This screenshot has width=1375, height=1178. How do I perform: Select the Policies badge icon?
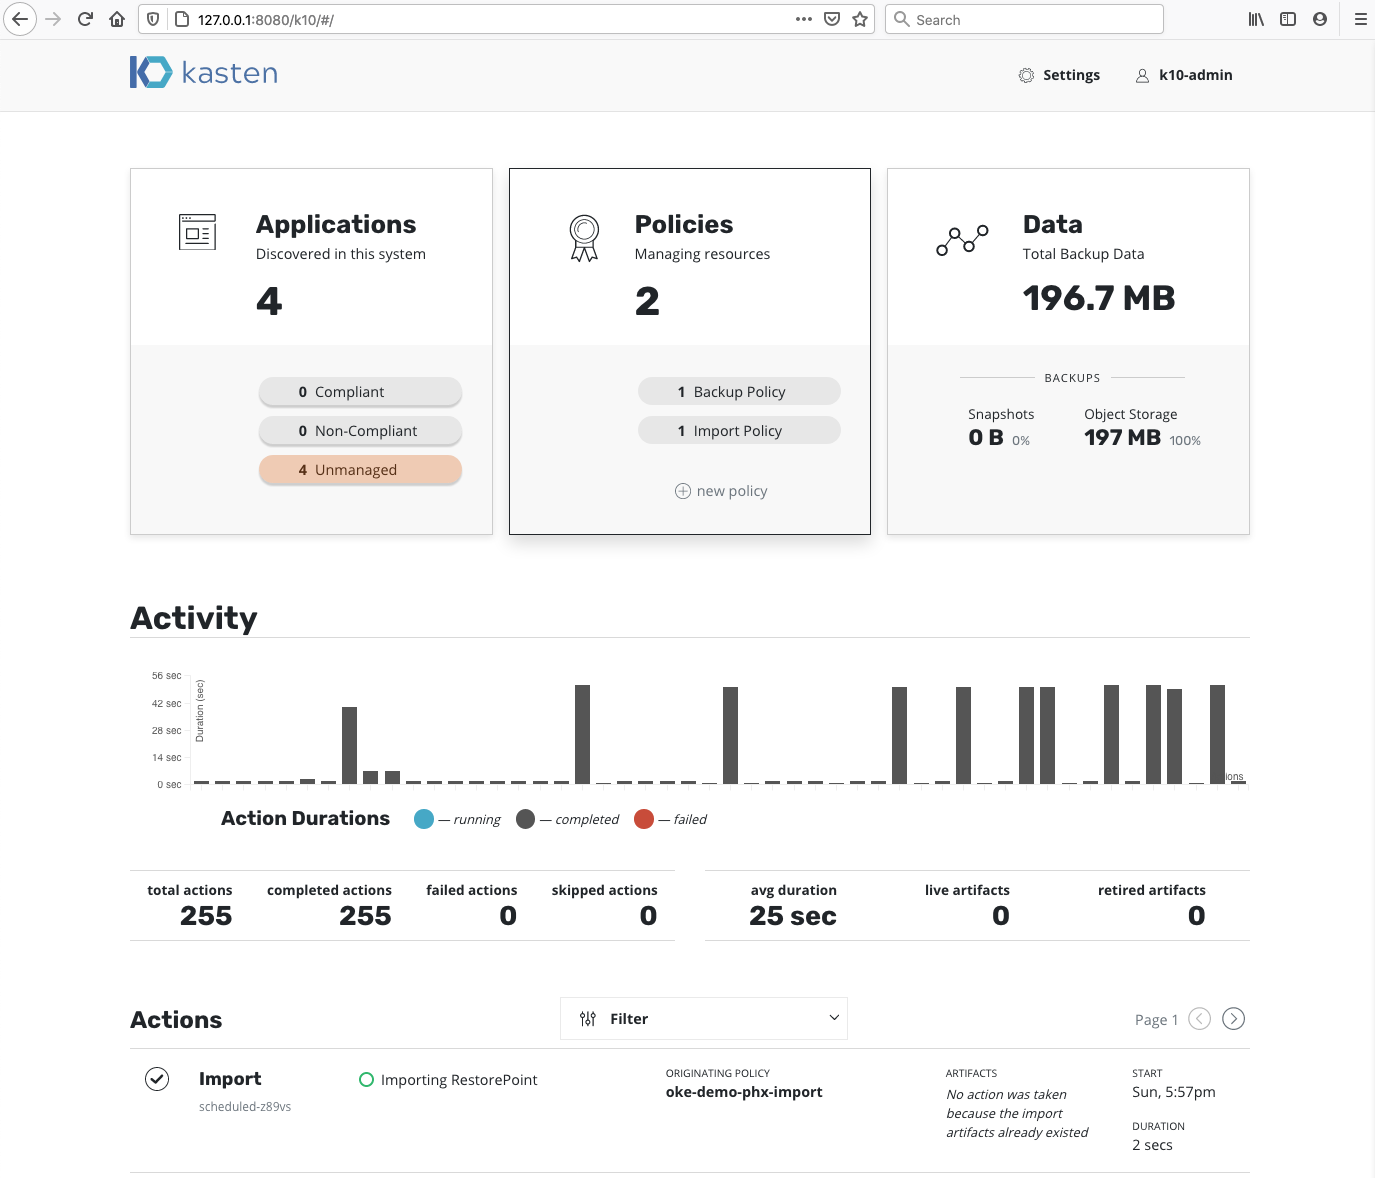point(583,238)
